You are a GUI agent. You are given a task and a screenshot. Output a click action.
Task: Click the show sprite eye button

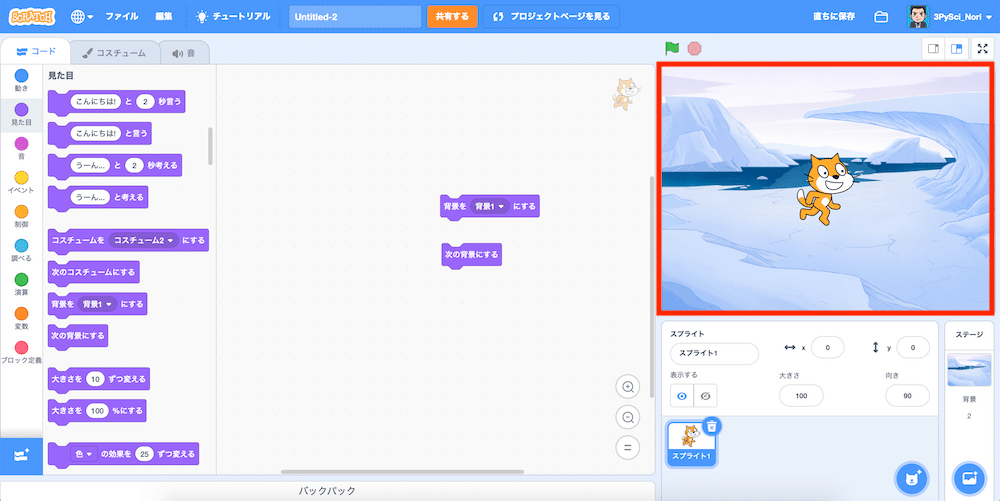(682, 396)
